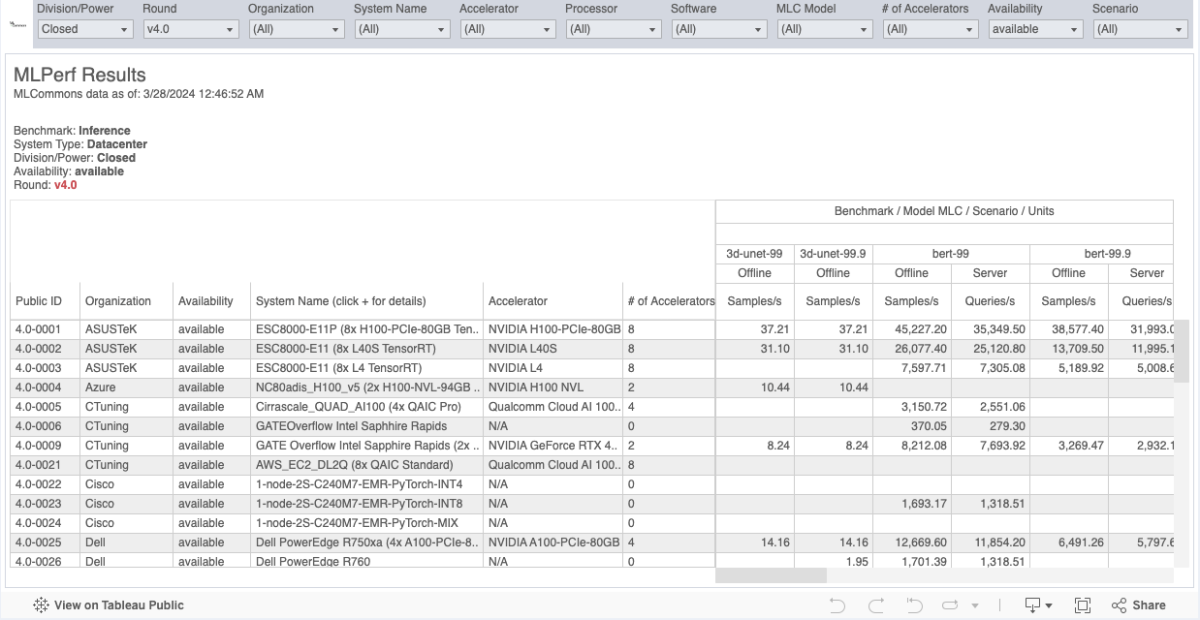Expand the Processor filter dropdown
This screenshot has width=1200, height=620.
coord(613,29)
